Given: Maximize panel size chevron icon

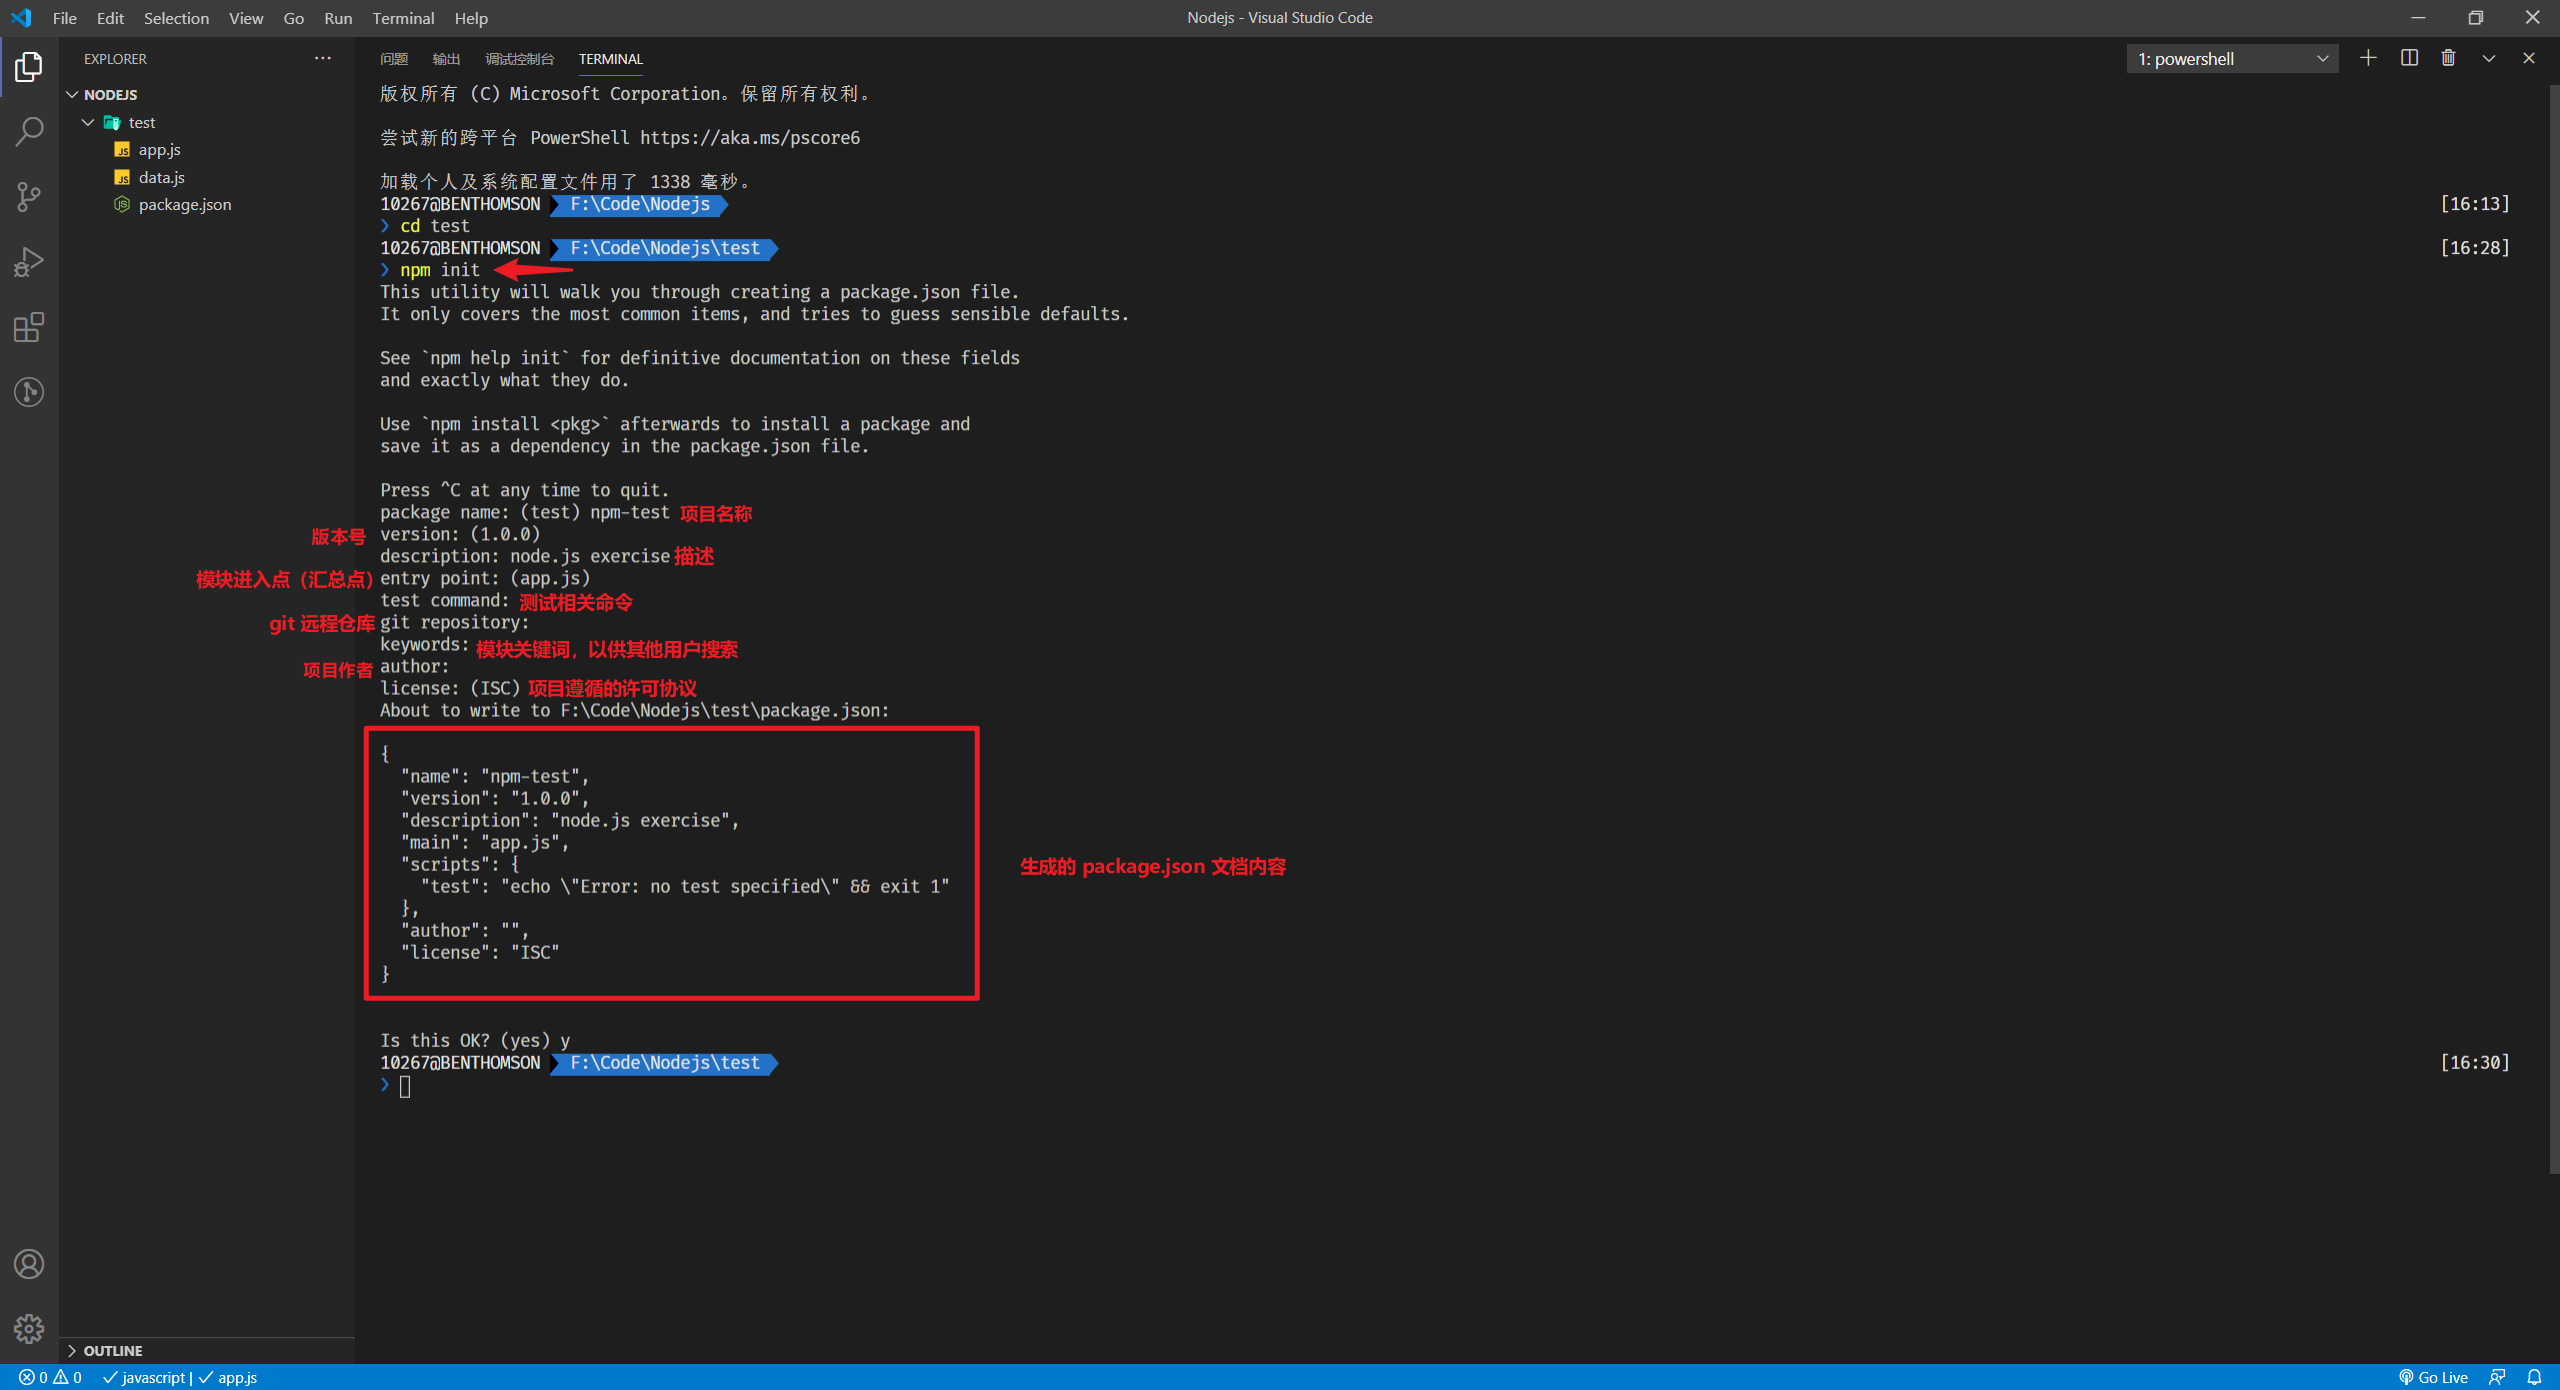Looking at the screenshot, I should 2489,58.
